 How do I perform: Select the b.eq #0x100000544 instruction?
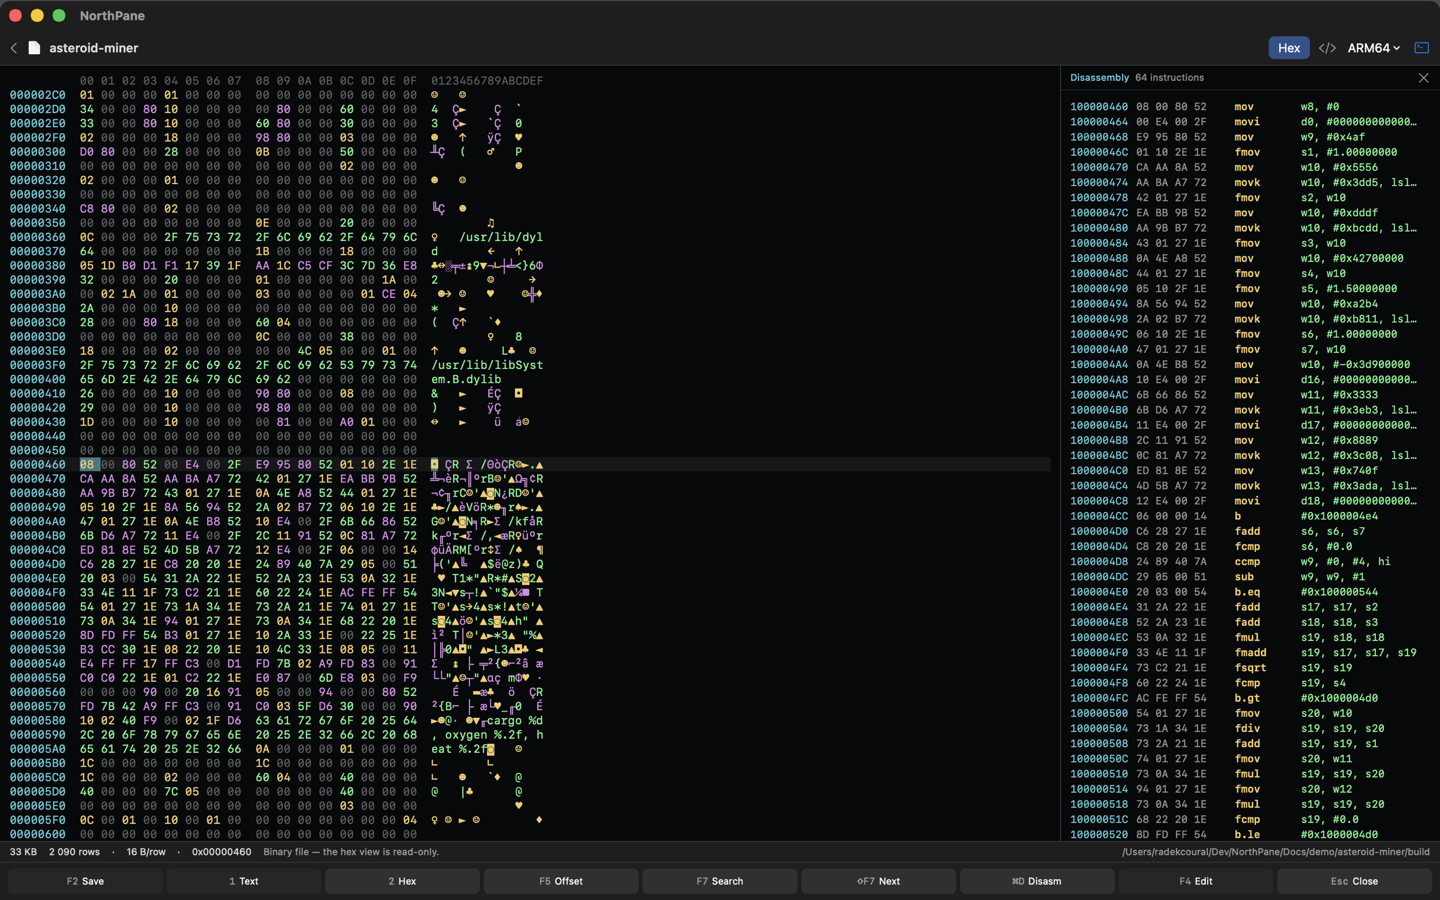pos(1248,592)
